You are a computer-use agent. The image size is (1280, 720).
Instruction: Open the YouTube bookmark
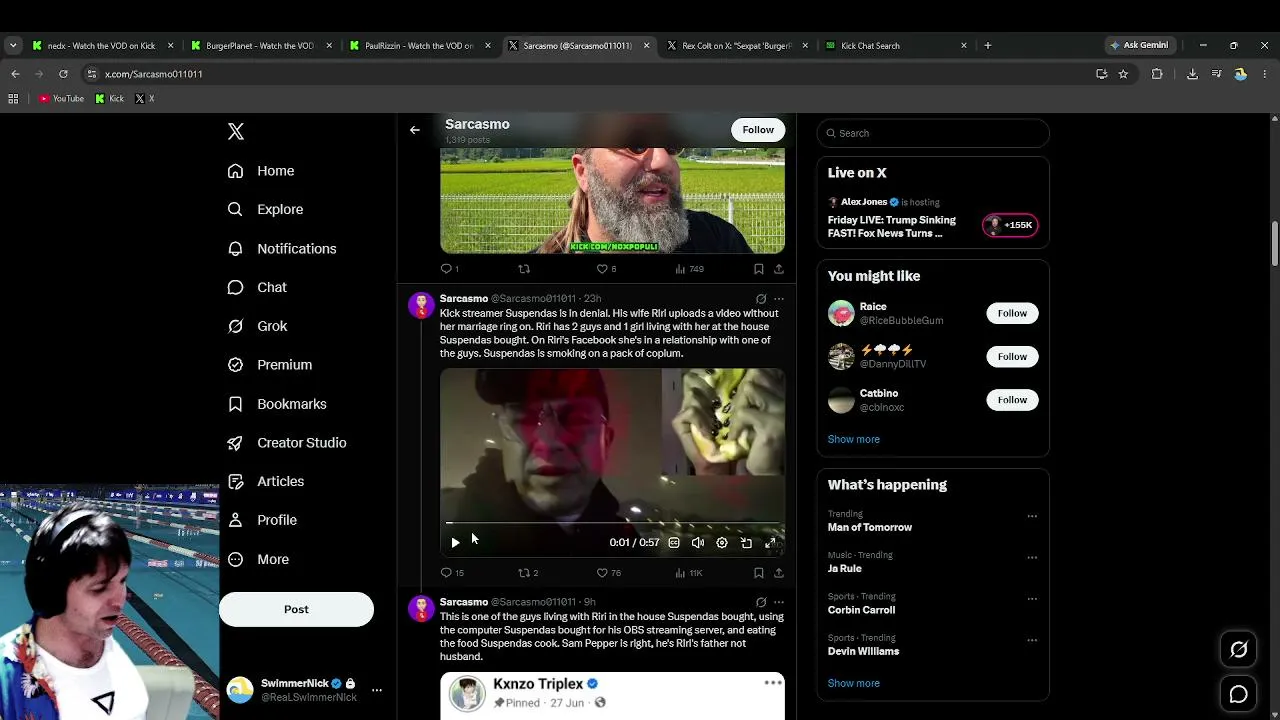61,99
